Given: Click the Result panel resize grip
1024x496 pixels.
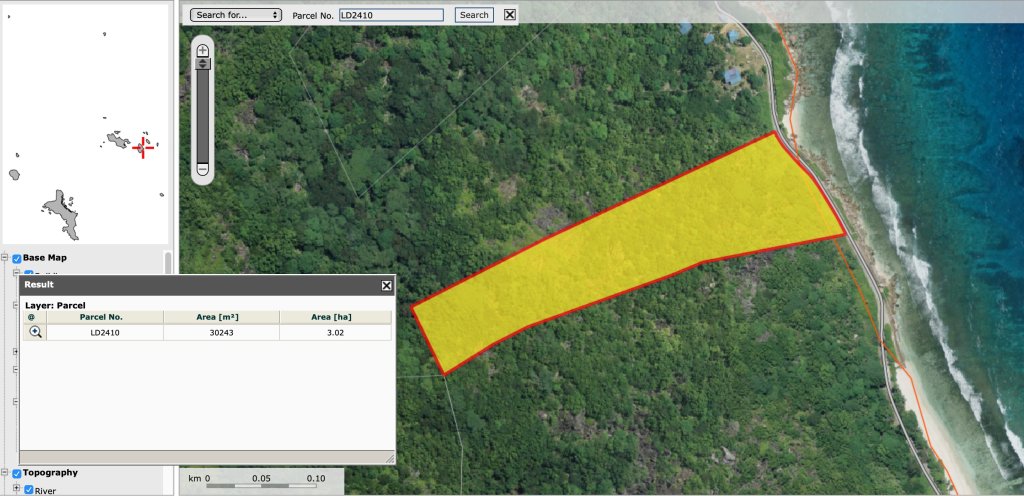Looking at the screenshot, I should pyautogui.click(x=390, y=459).
